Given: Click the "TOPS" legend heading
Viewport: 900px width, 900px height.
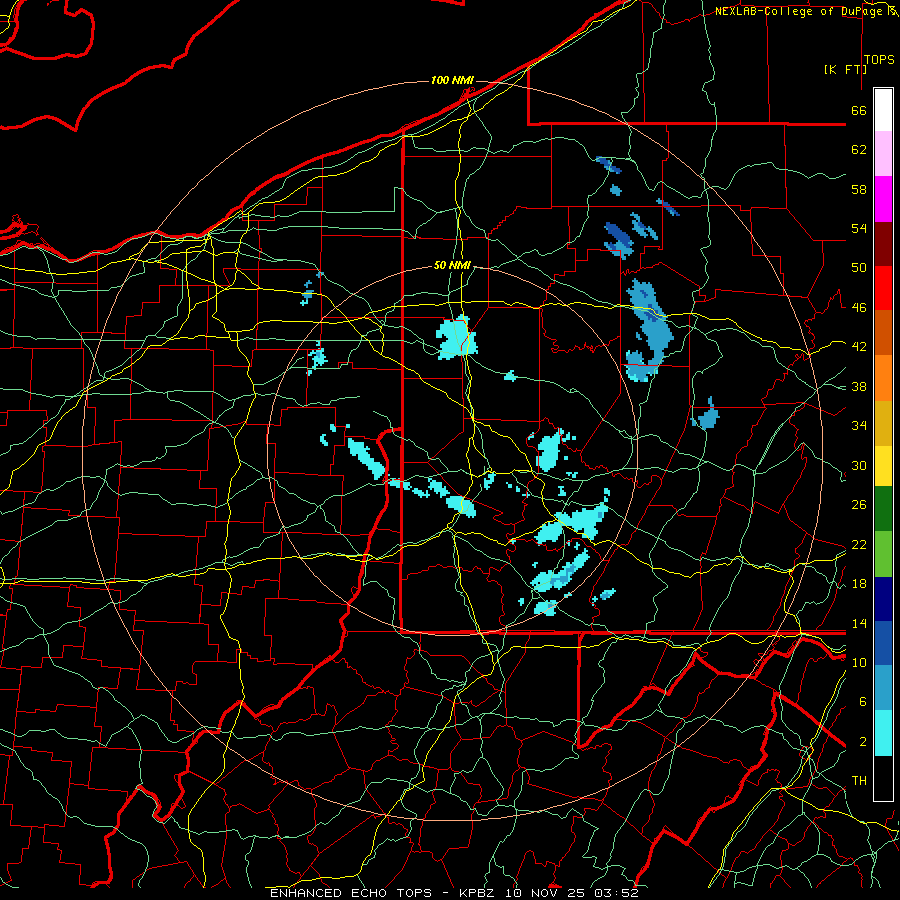Looking at the screenshot, I should 879,60.
